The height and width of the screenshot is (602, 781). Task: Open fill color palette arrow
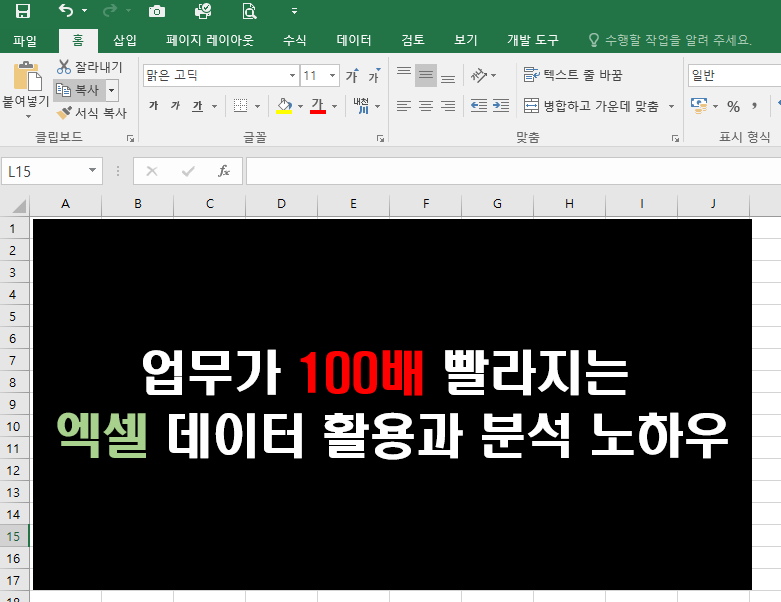pyautogui.click(x=300, y=106)
